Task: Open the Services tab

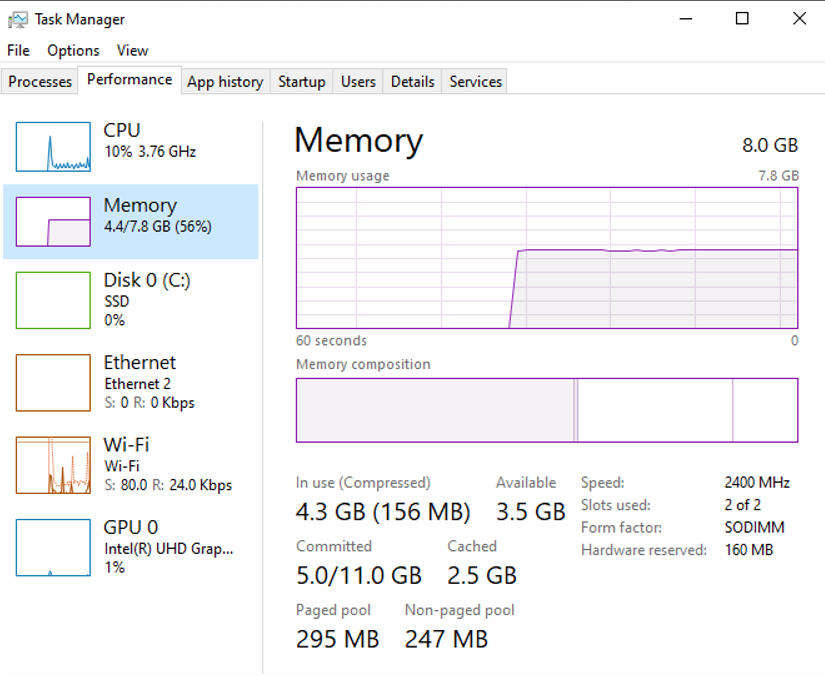Action: pyautogui.click(x=475, y=82)
